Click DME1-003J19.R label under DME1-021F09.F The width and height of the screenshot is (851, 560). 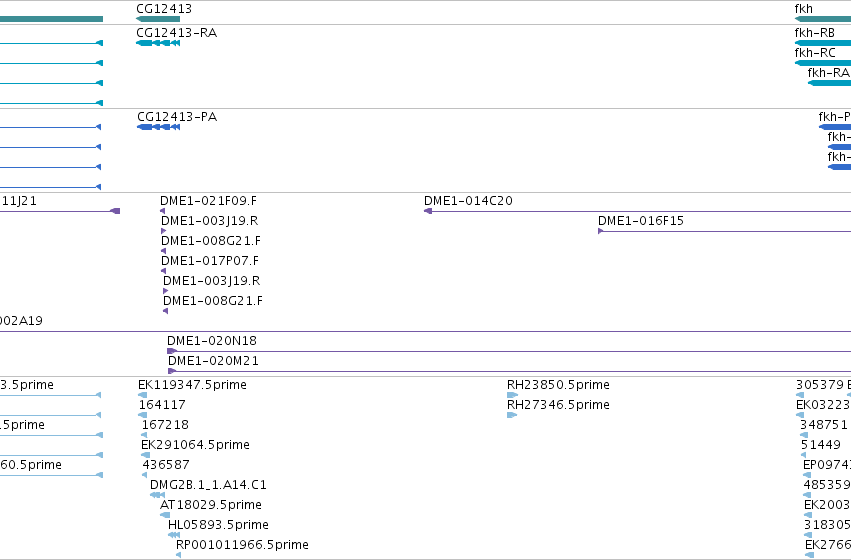pyautogui.click(x=209, y=221)
